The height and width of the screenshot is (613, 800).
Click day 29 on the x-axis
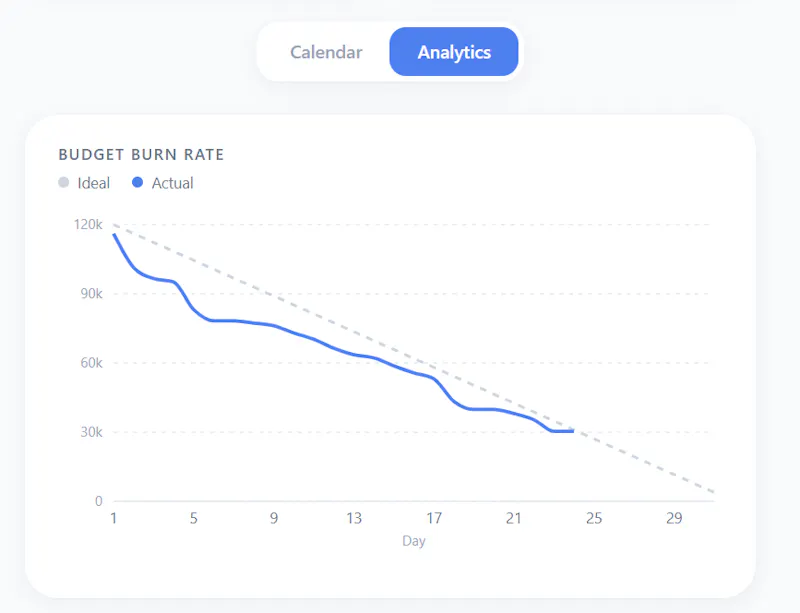pyautogui.click(x=674, y=519)
